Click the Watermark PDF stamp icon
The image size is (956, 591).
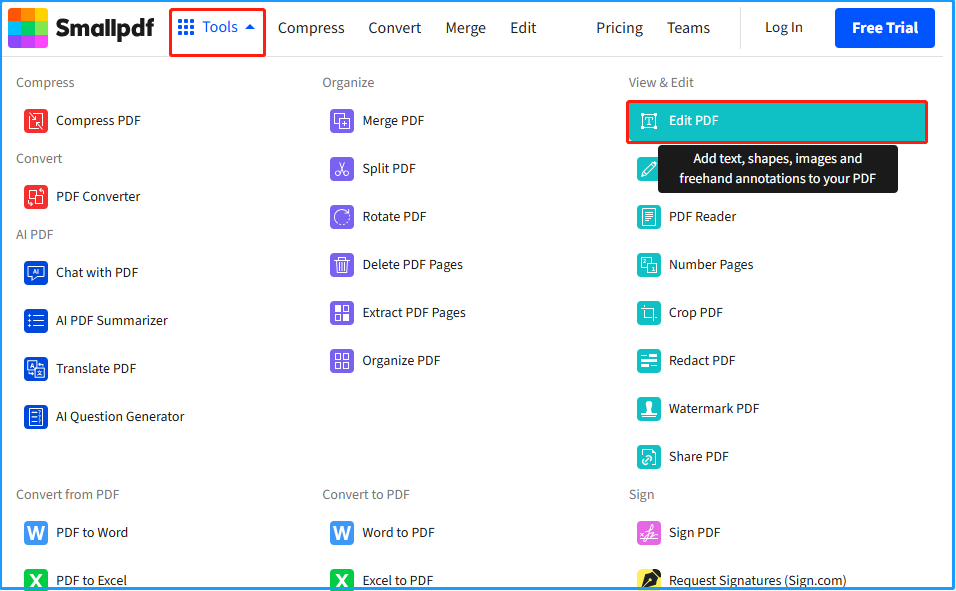[x=649, y=409]
